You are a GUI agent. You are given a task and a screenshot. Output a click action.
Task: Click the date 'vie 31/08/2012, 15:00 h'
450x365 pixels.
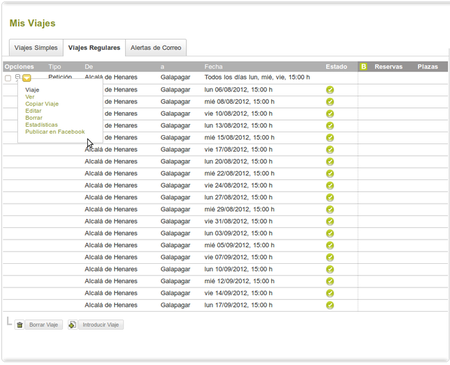[238, 222]
